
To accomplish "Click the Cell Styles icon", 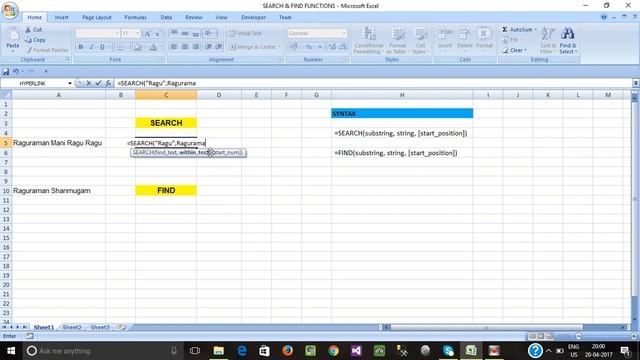I will tap(420, 40).
